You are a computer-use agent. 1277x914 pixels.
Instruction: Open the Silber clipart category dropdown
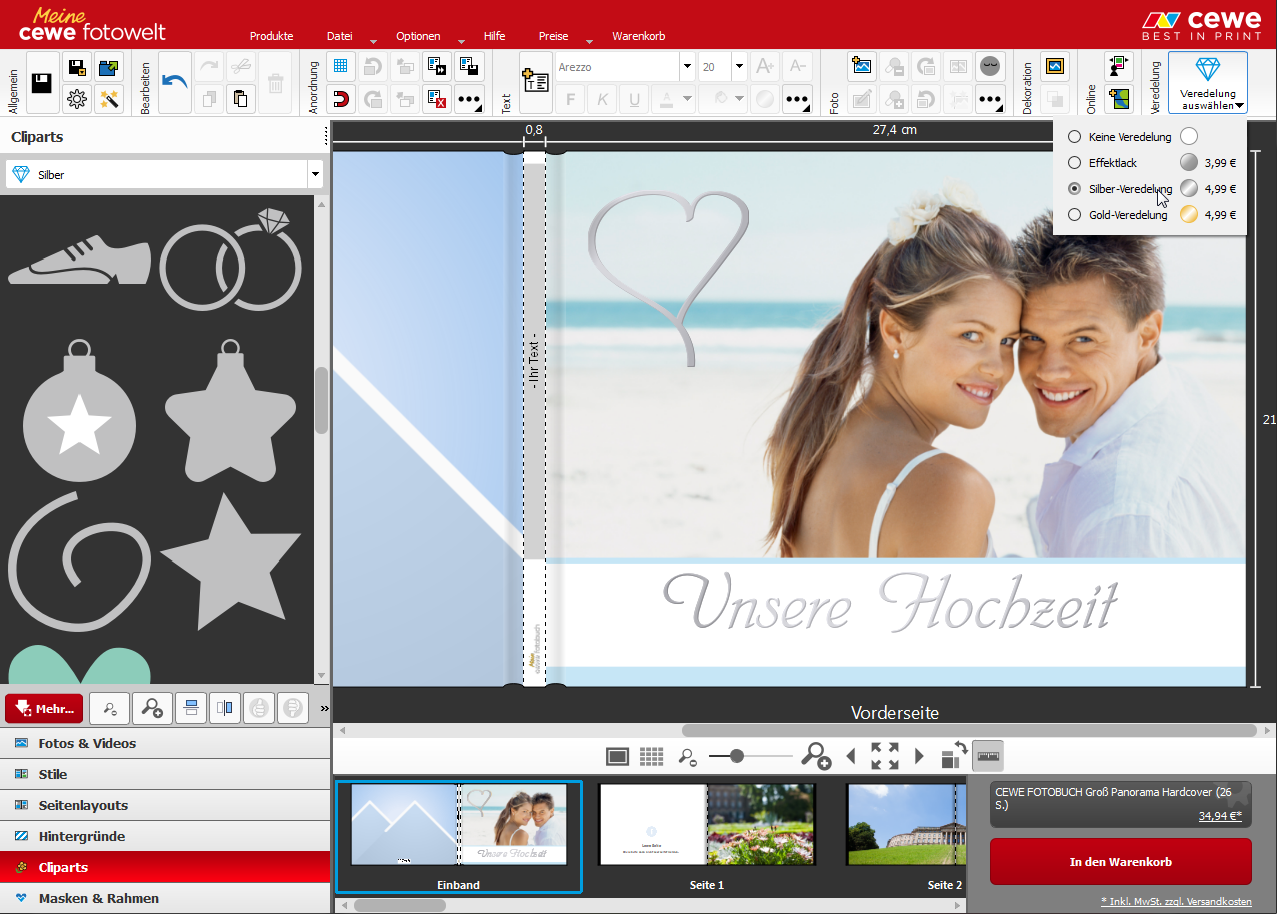coord(315,175)
